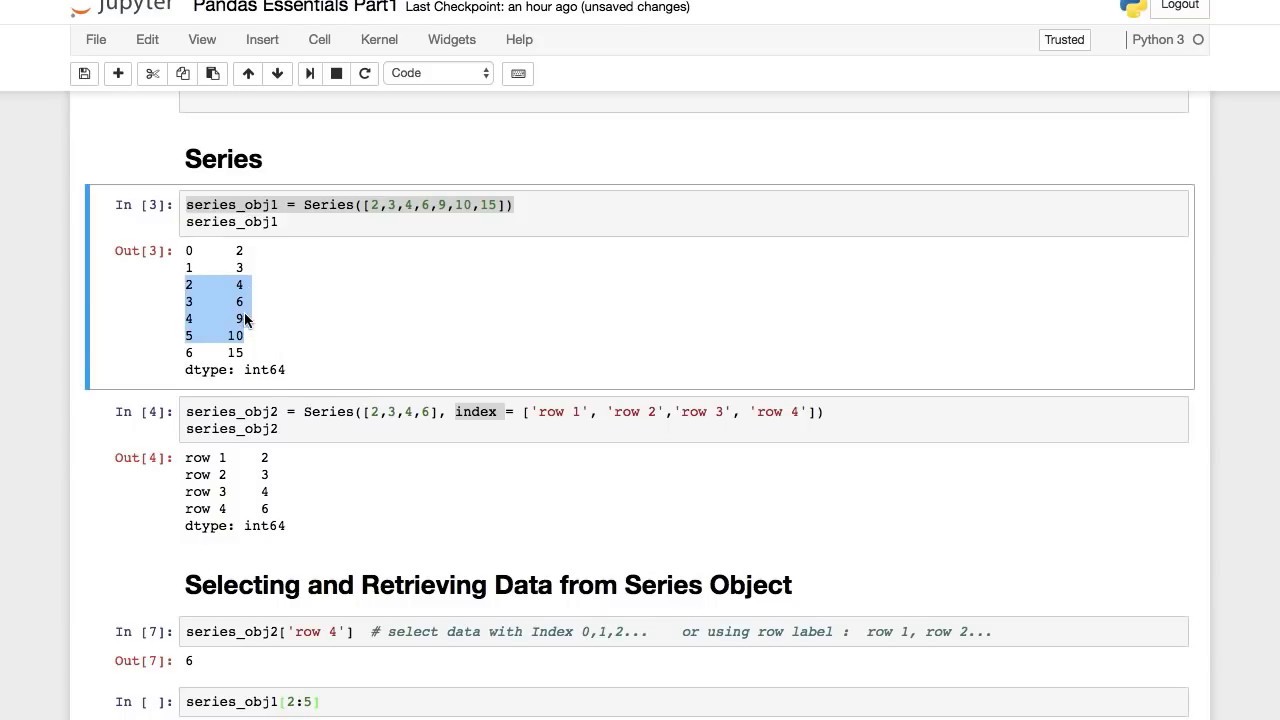Click the dtype: int64 text under Out[3]

[235, 370]
